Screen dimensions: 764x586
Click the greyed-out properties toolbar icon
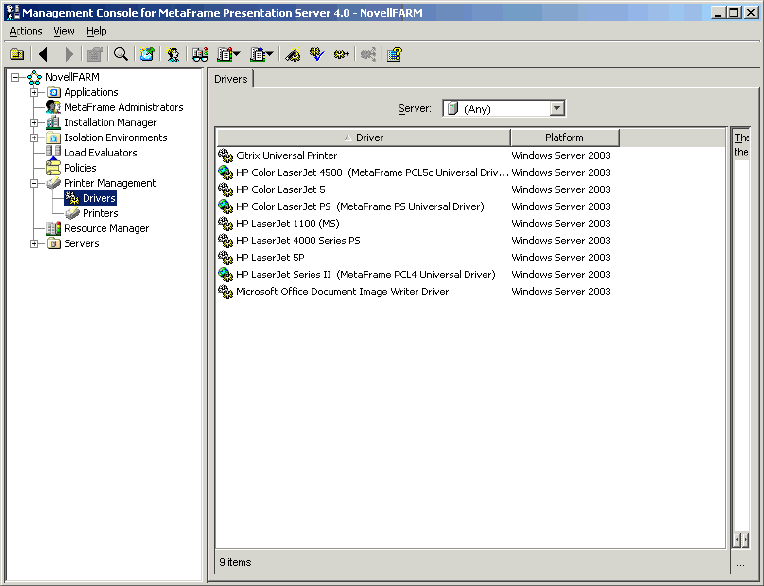point(95,54)
